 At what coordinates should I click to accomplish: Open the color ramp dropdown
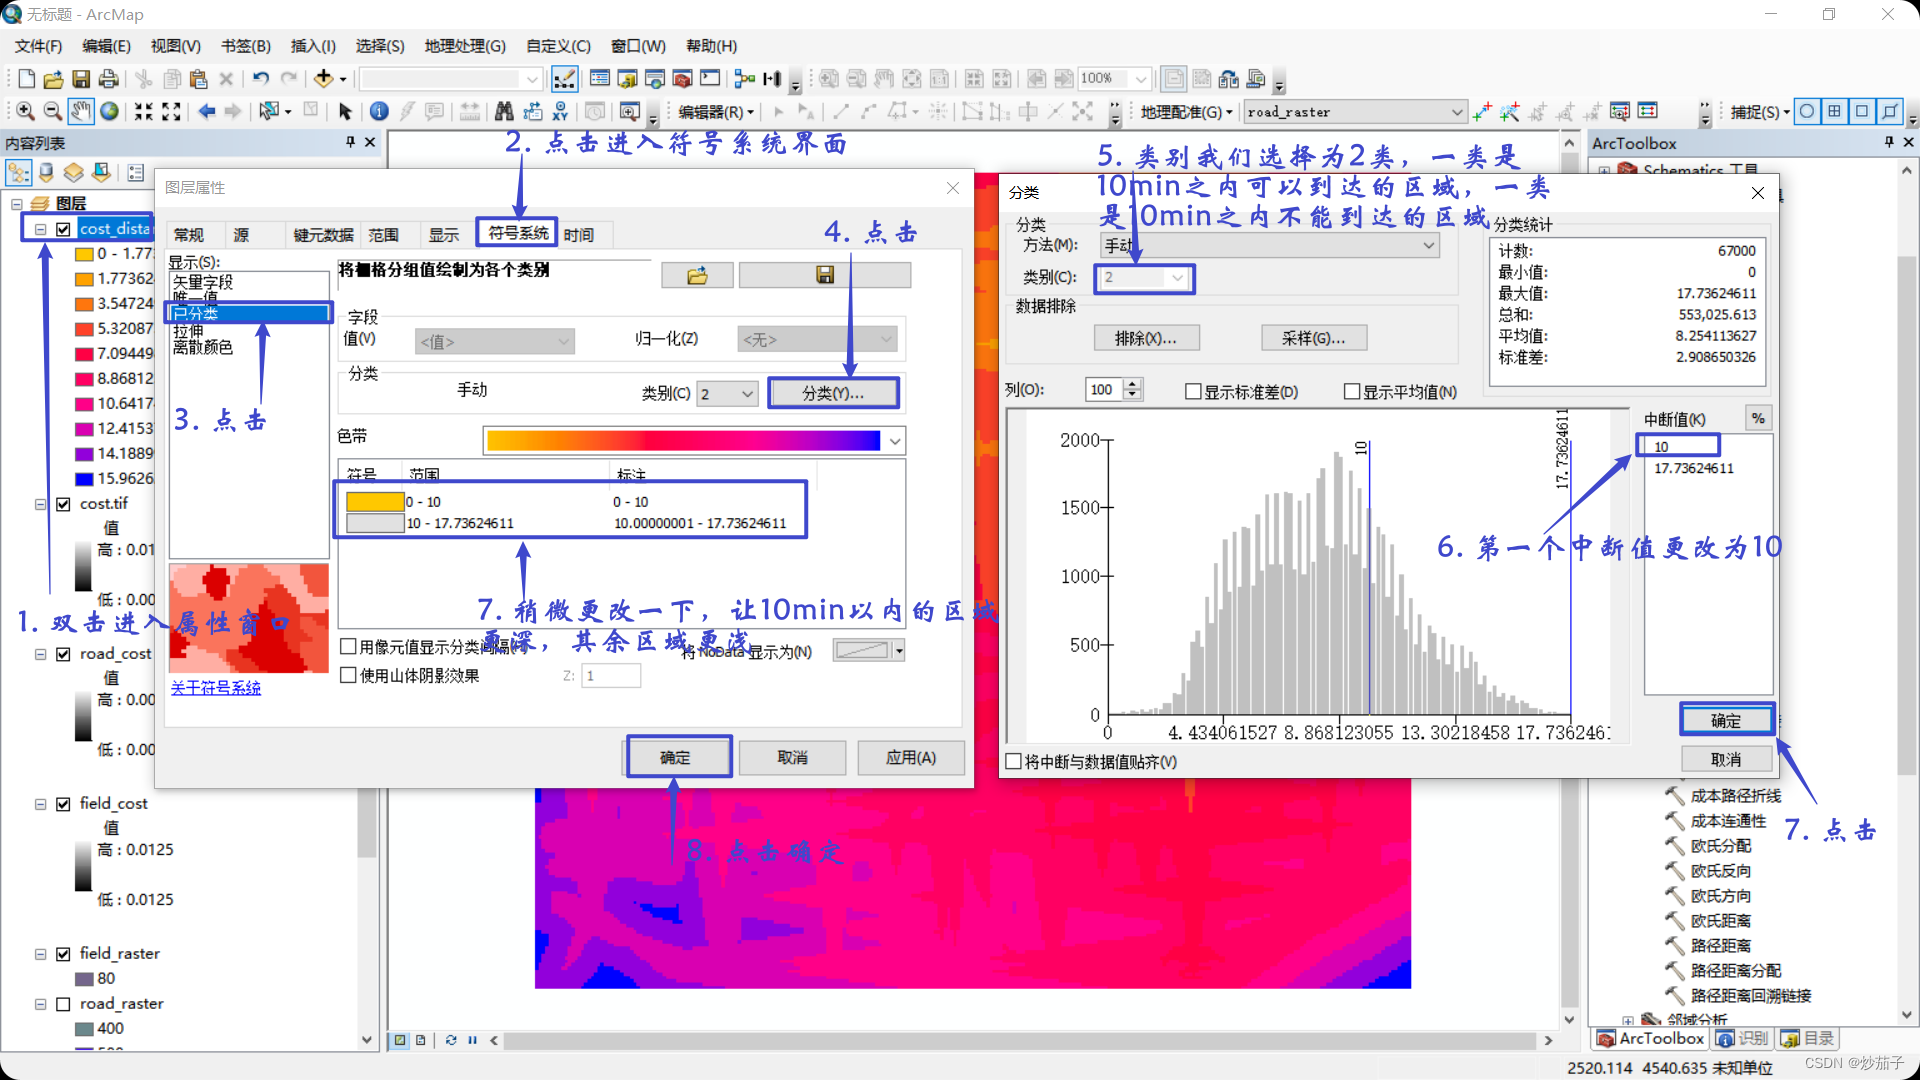tap(895, 441)
